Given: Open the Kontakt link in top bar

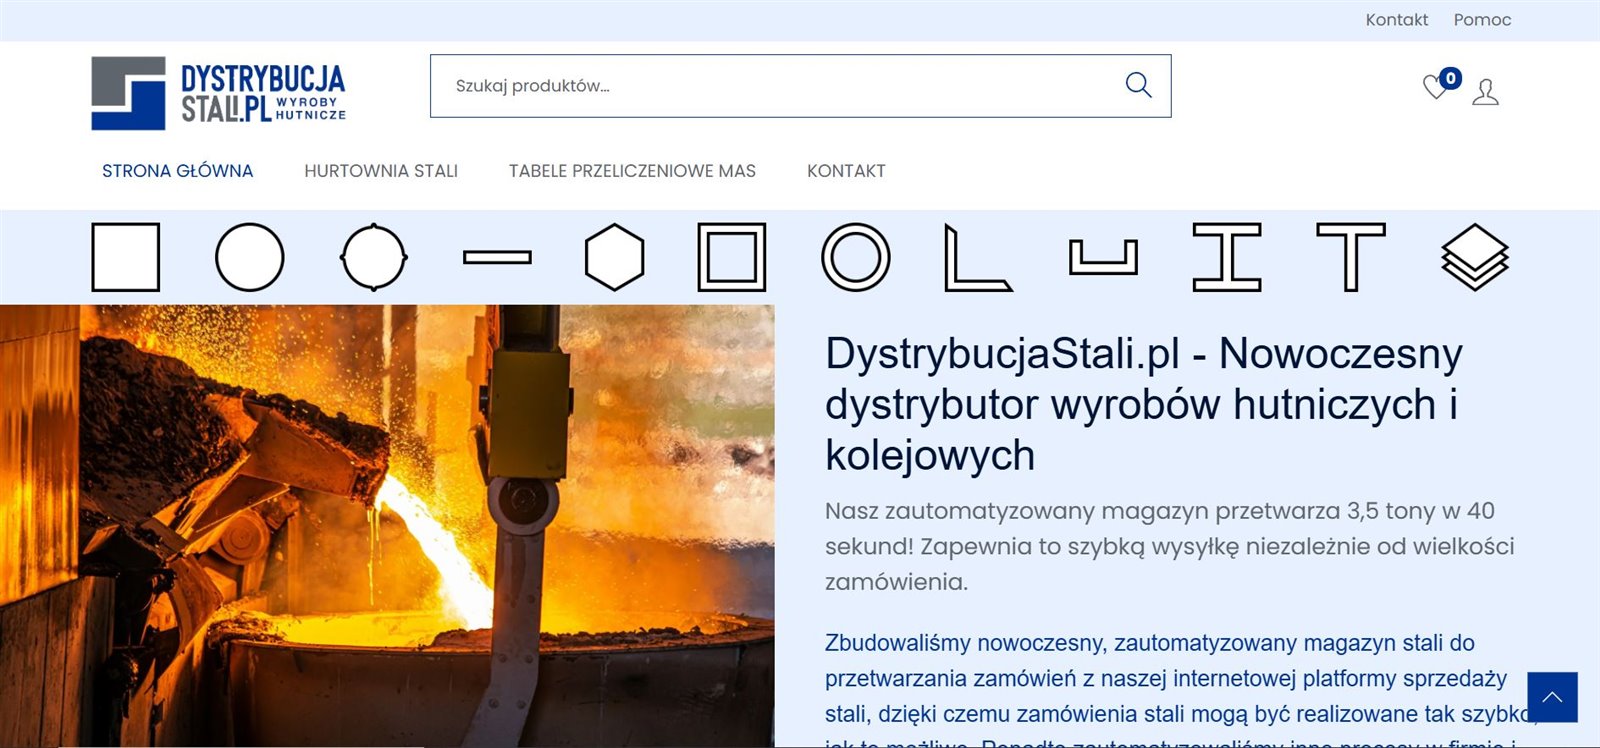Looking at the screenshot, I should click(1396, 20).
